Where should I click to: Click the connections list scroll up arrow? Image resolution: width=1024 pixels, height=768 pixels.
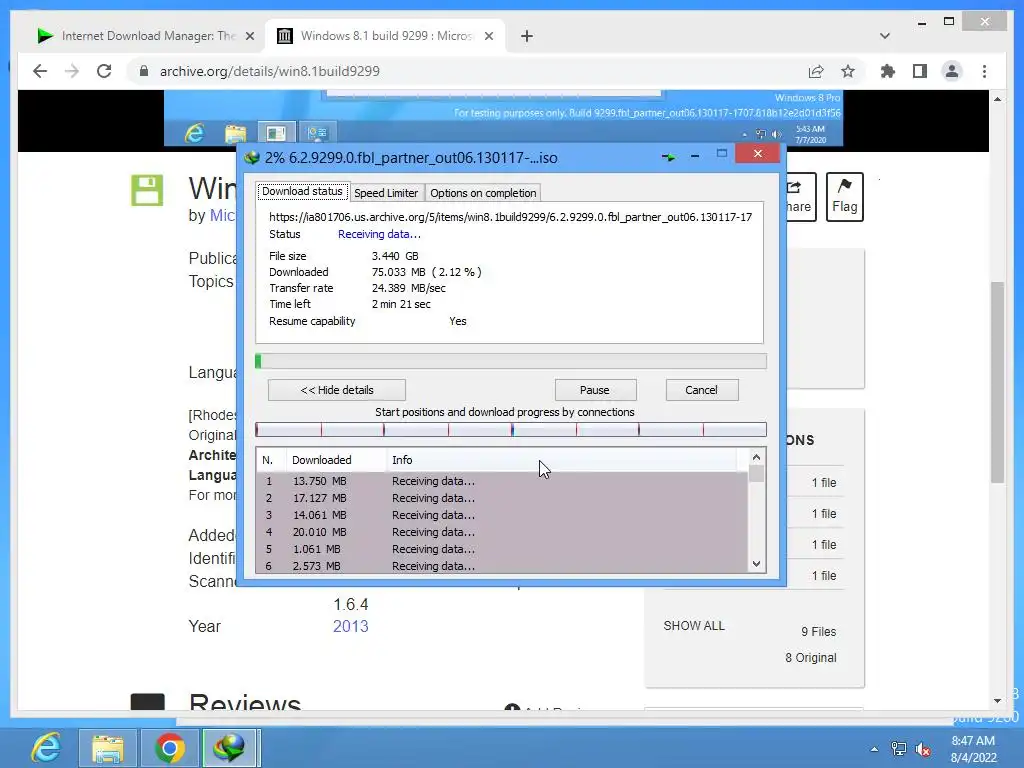tap(756, 457)
